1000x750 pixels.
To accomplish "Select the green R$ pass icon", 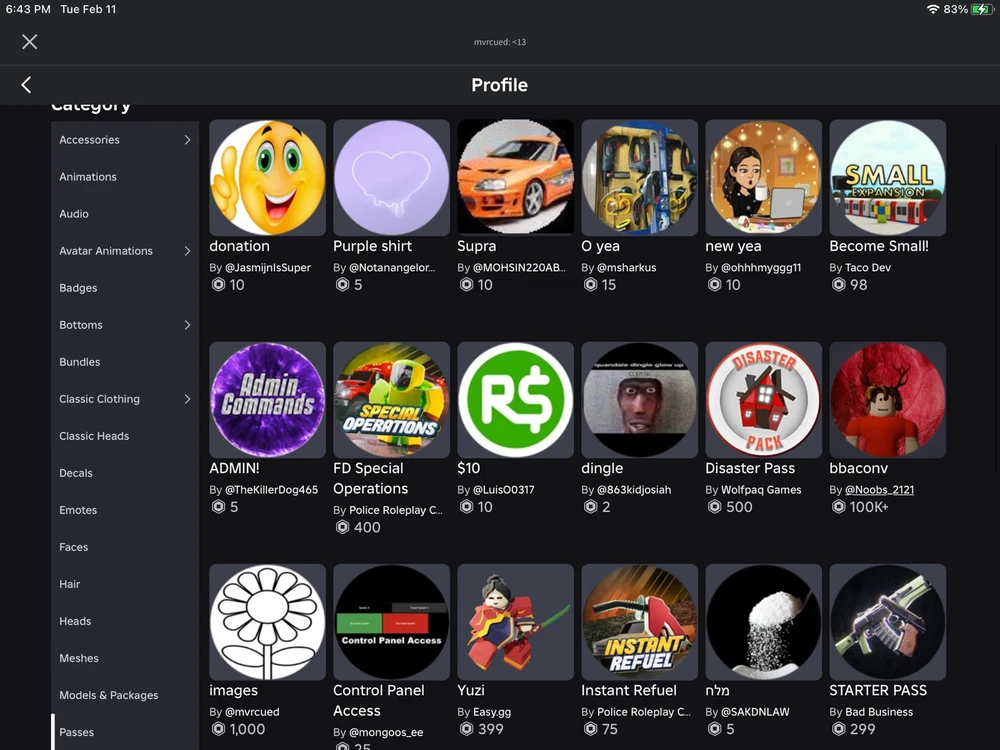I will (515, 400).
